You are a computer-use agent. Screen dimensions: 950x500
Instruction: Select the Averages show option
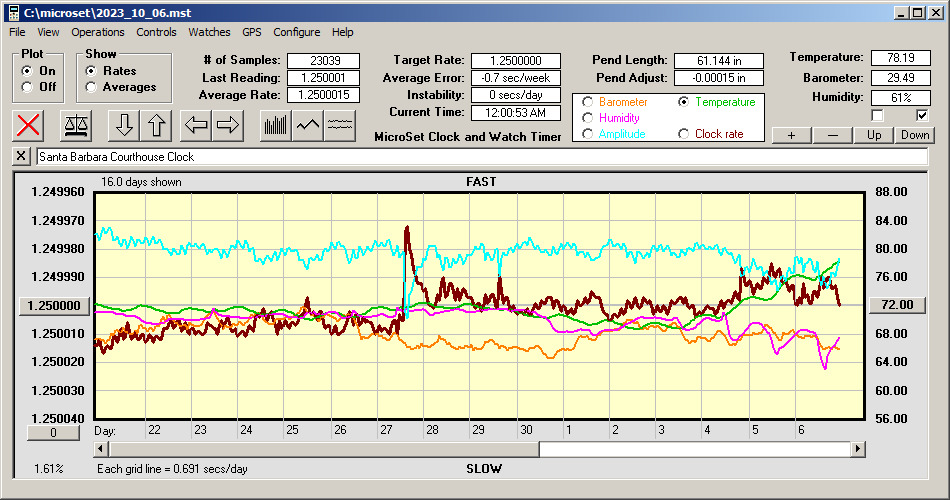[91, 87]
